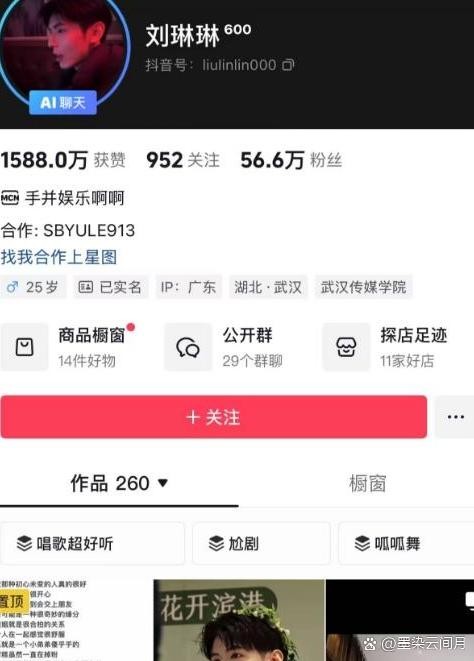Open the pinned 置顶 video thumbnail
The width and height of the screenshot is (474, 661).
[x=76, y=620]
